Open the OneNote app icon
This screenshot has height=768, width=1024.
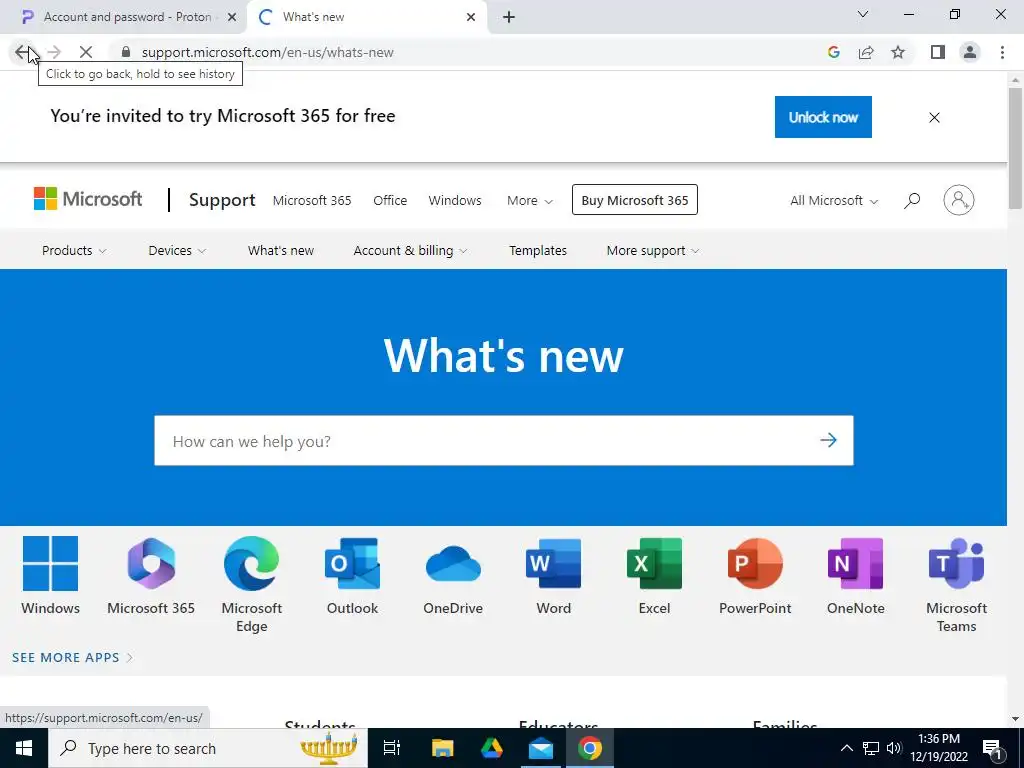[x=856, y=564]
